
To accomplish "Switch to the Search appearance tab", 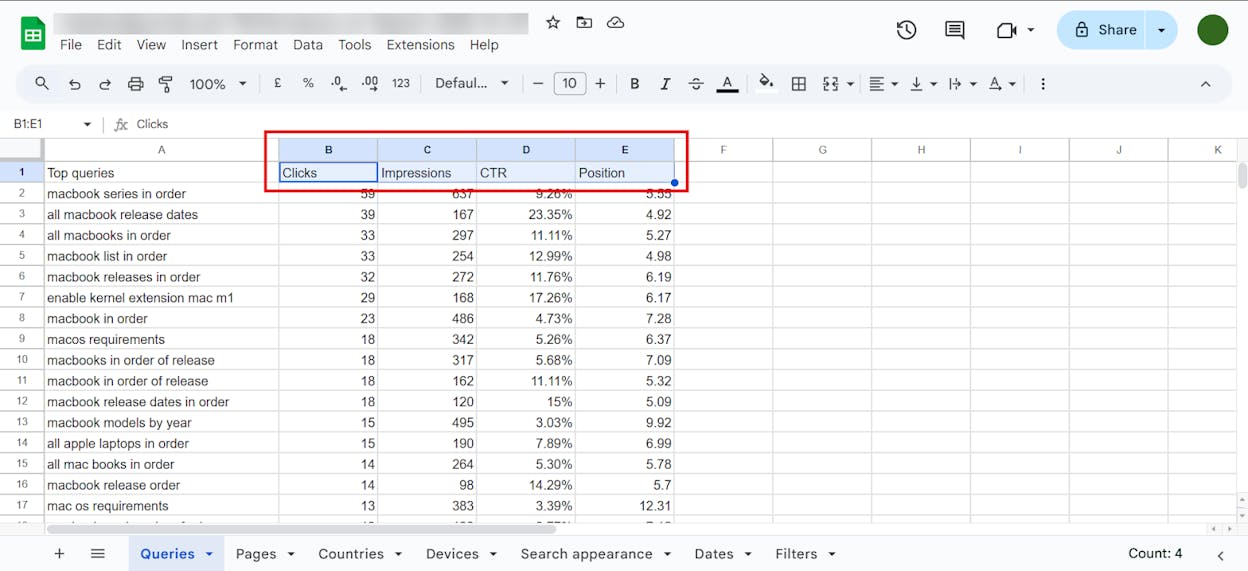I will tap(595, 553).
